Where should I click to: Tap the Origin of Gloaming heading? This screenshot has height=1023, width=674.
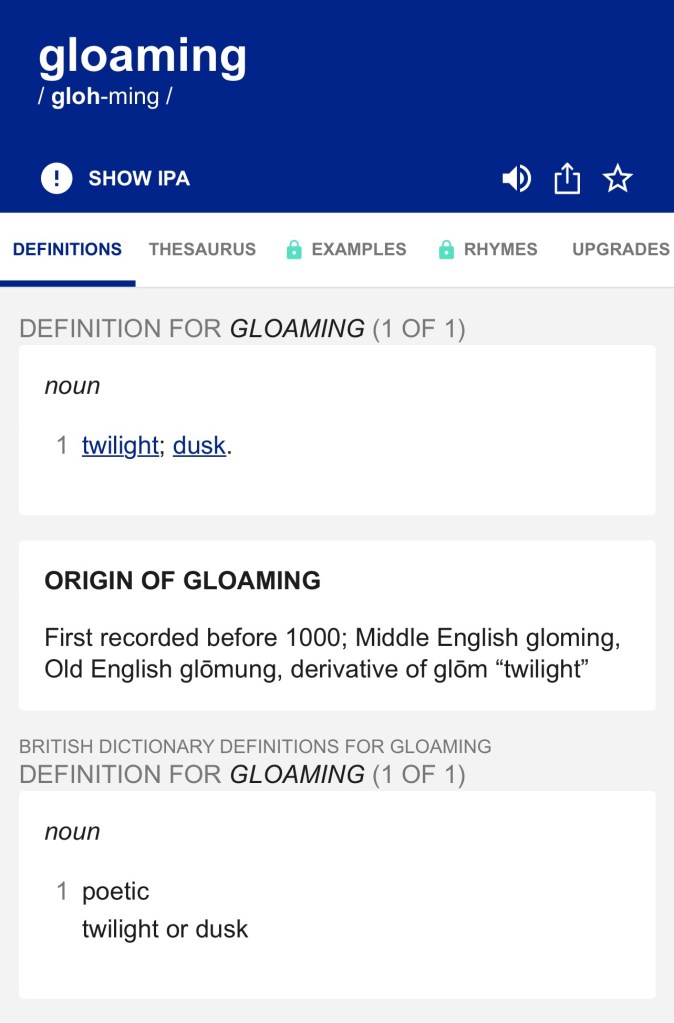pos(183,580)
